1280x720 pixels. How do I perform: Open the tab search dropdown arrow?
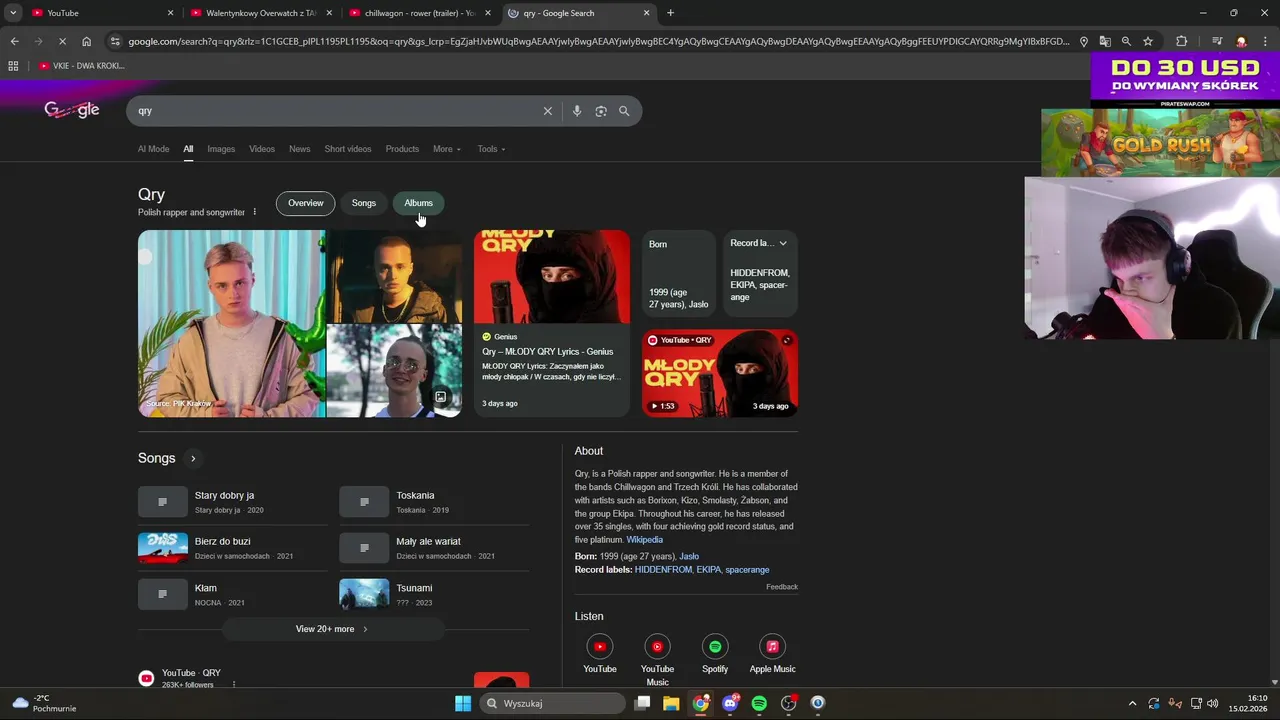[13, 13]
